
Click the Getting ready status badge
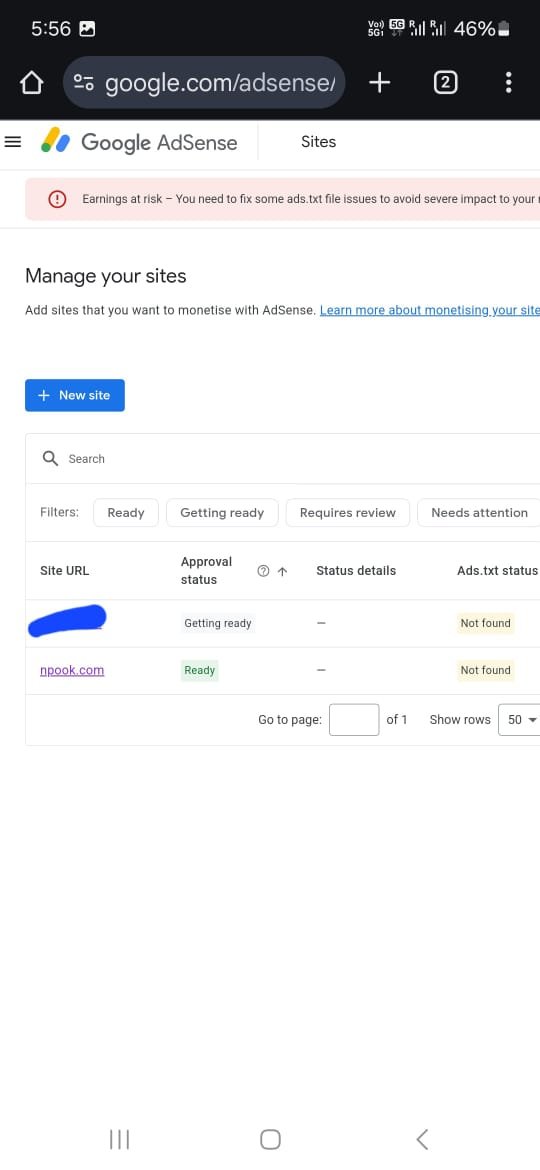[218, 623]
